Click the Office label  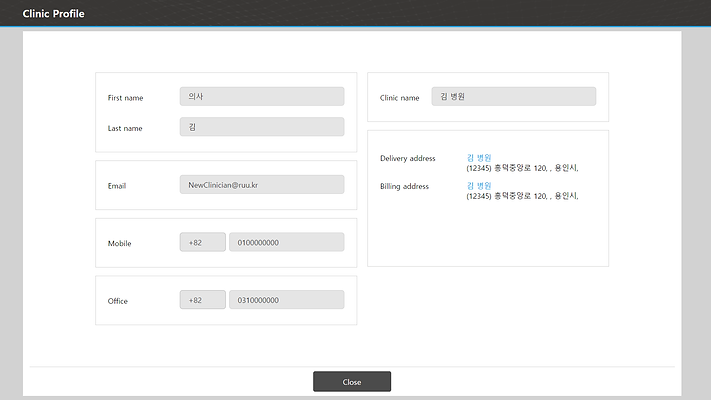[x=118, y=301]
